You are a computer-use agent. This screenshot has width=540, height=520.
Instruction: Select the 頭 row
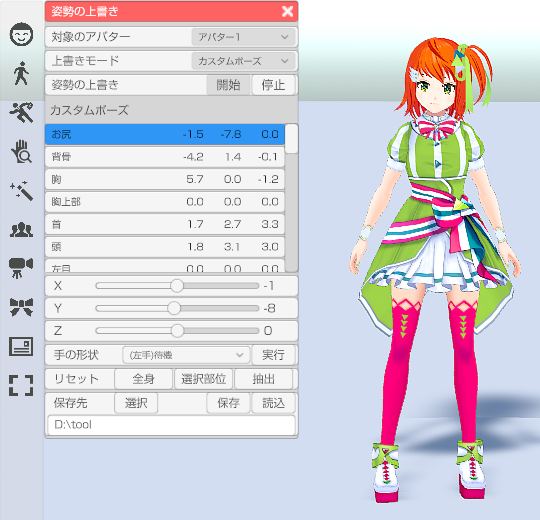165,247
